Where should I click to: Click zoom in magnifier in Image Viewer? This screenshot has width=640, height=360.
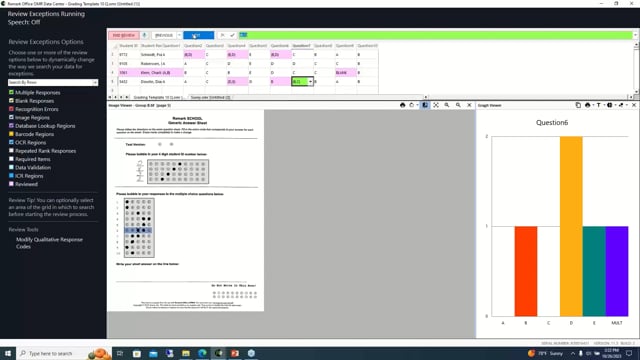tap(447, 105)
